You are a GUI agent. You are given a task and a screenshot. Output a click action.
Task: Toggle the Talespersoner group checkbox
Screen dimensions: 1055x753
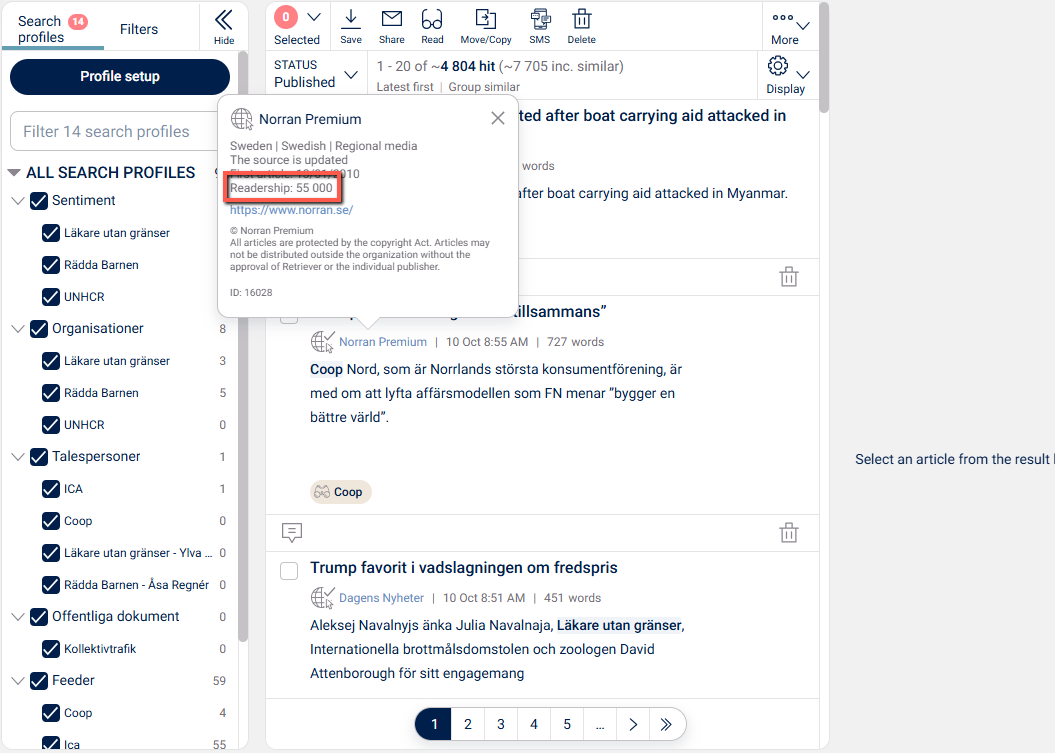pyautogui.click(x=39, y=457)
